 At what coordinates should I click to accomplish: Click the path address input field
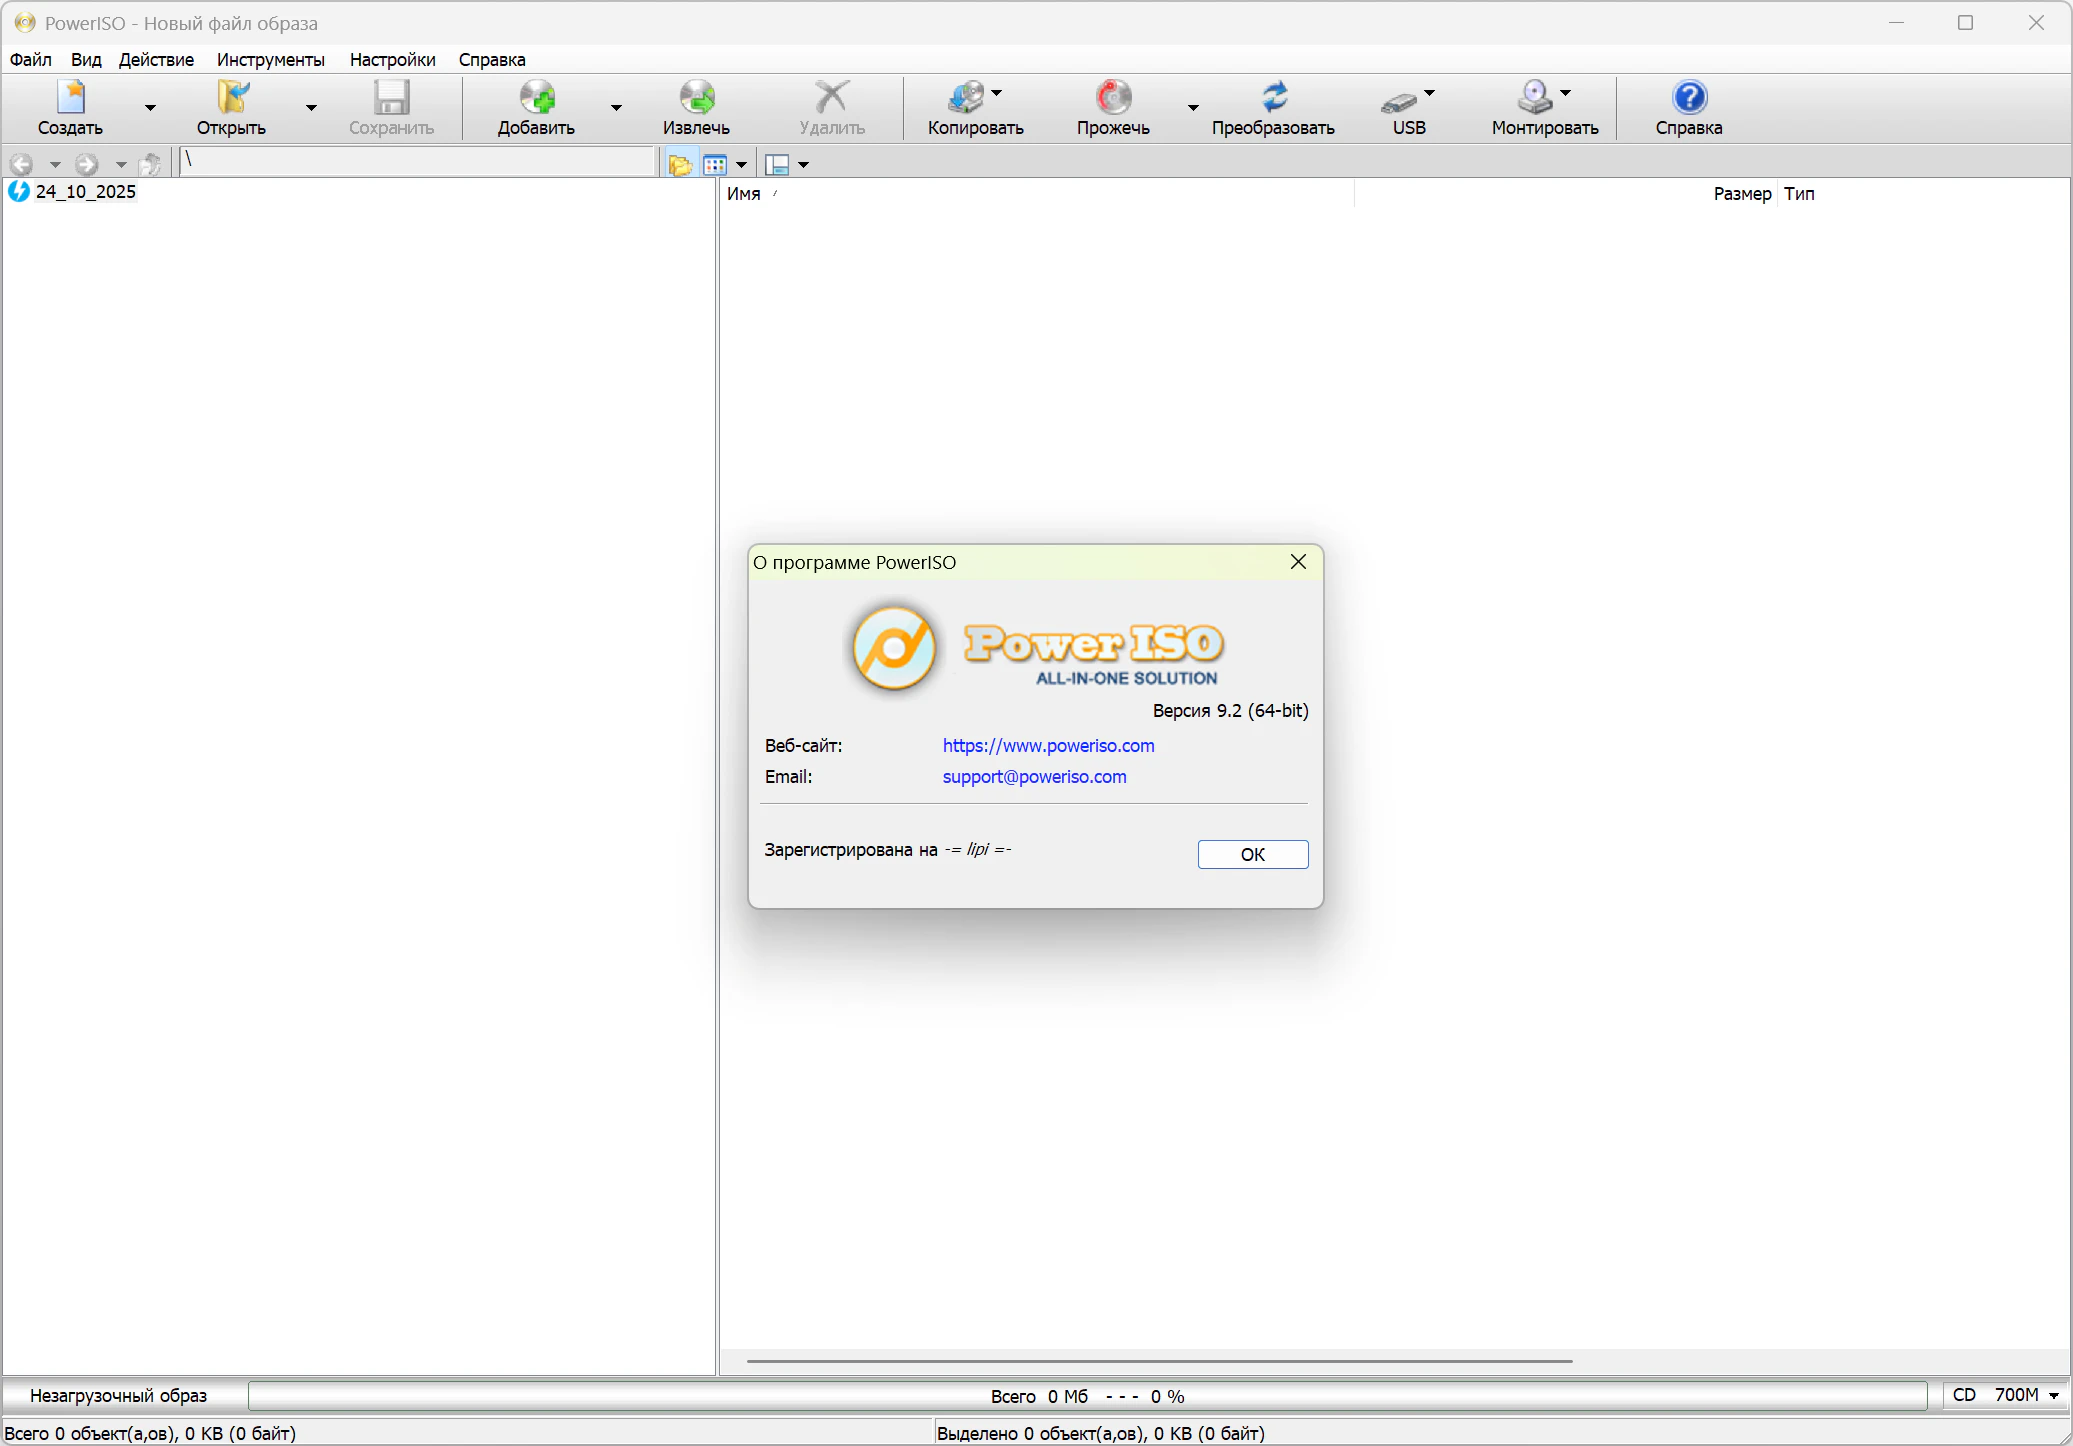point(416,162)
